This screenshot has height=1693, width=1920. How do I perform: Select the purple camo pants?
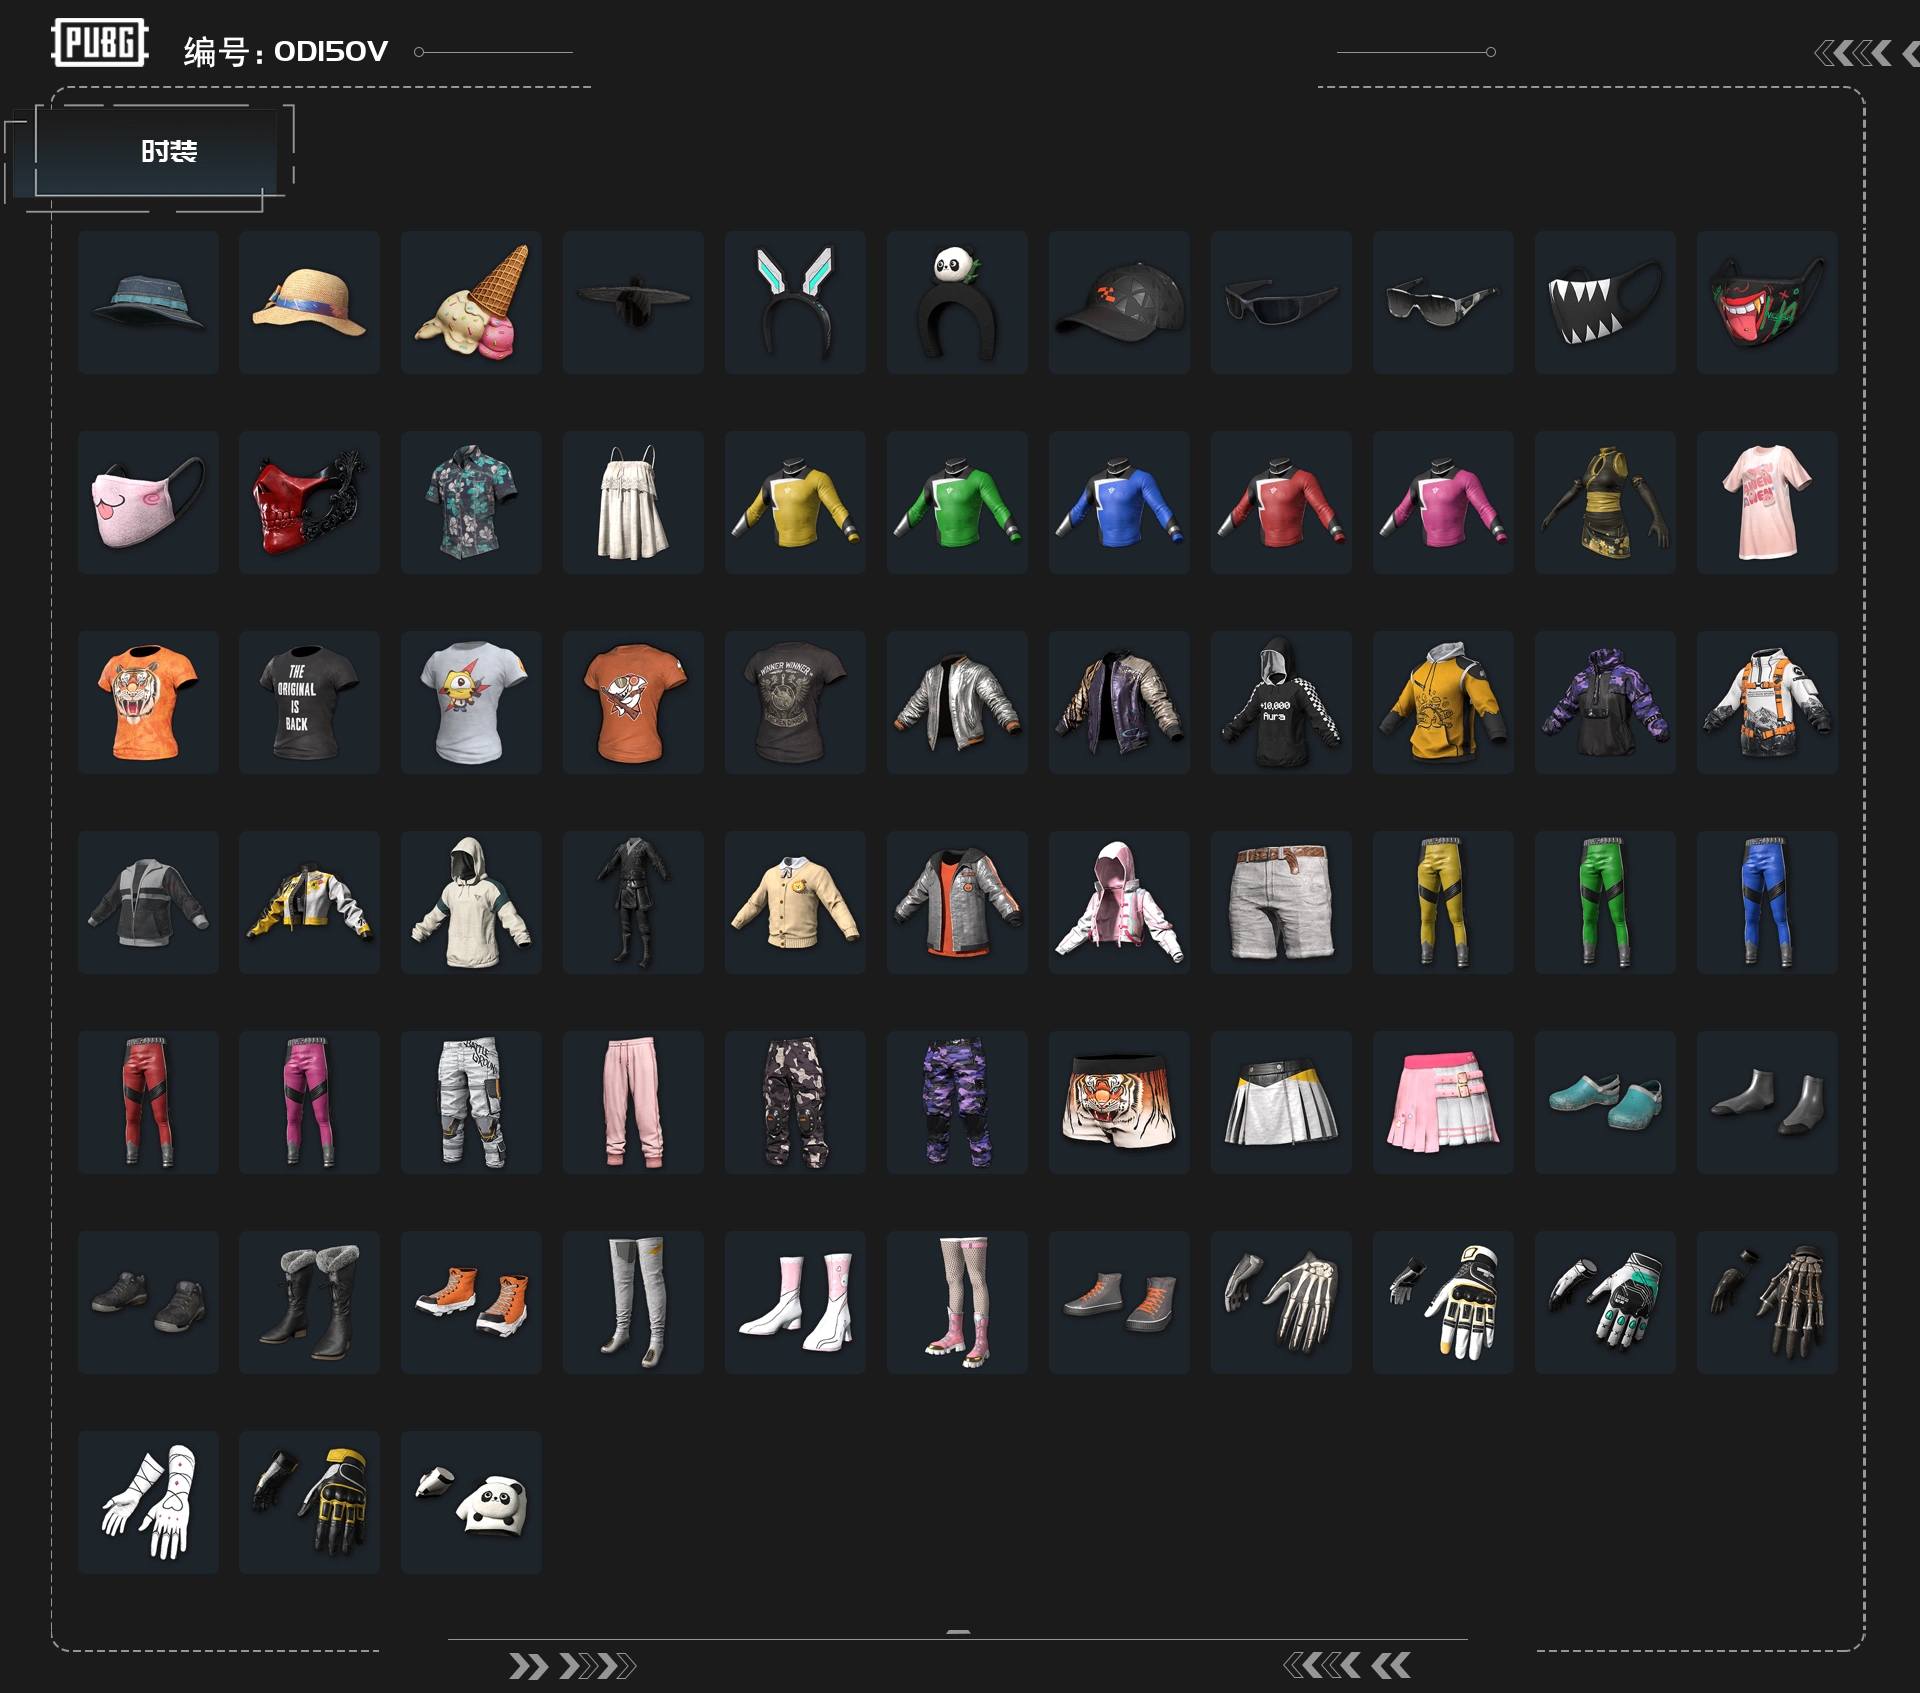pos(957,1102)
